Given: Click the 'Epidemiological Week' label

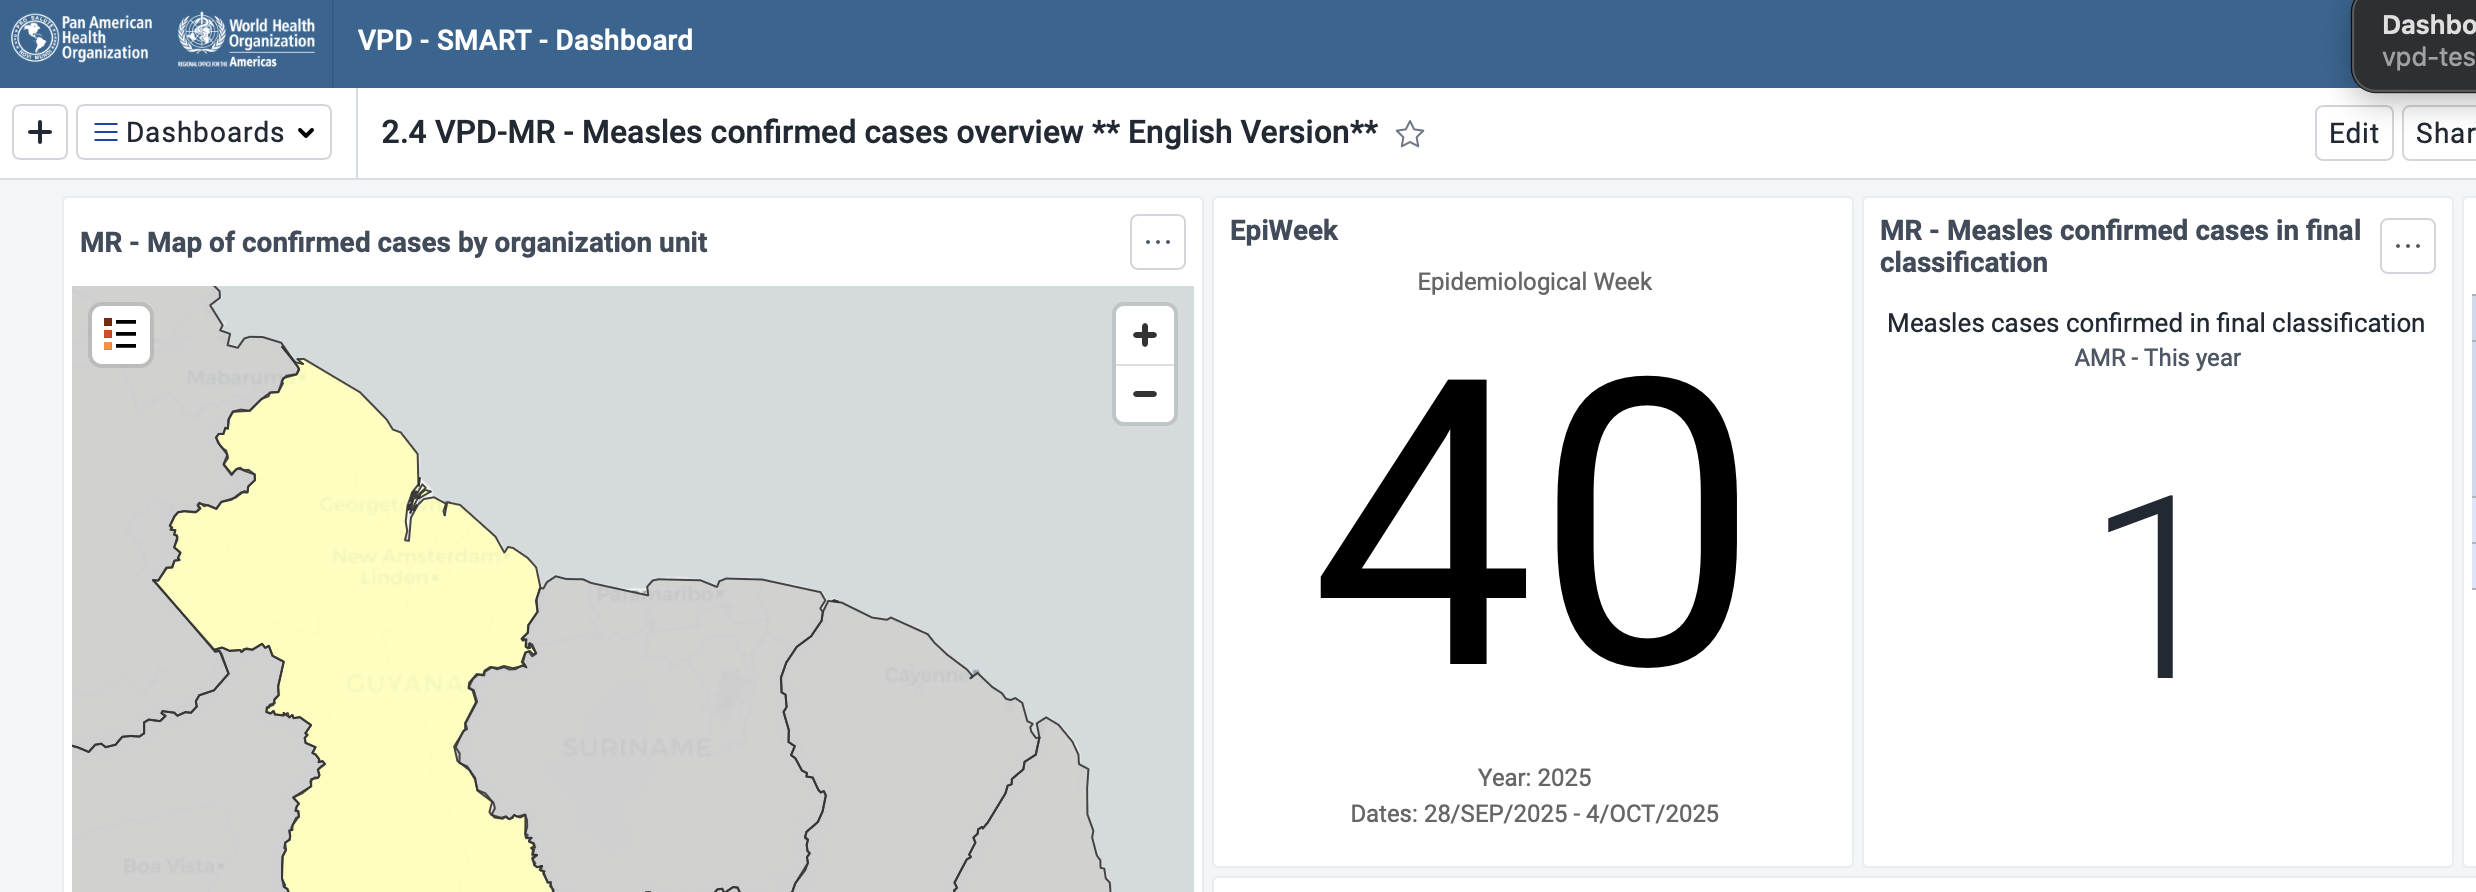Looking at the screenshot, I should pos(1534,282).
